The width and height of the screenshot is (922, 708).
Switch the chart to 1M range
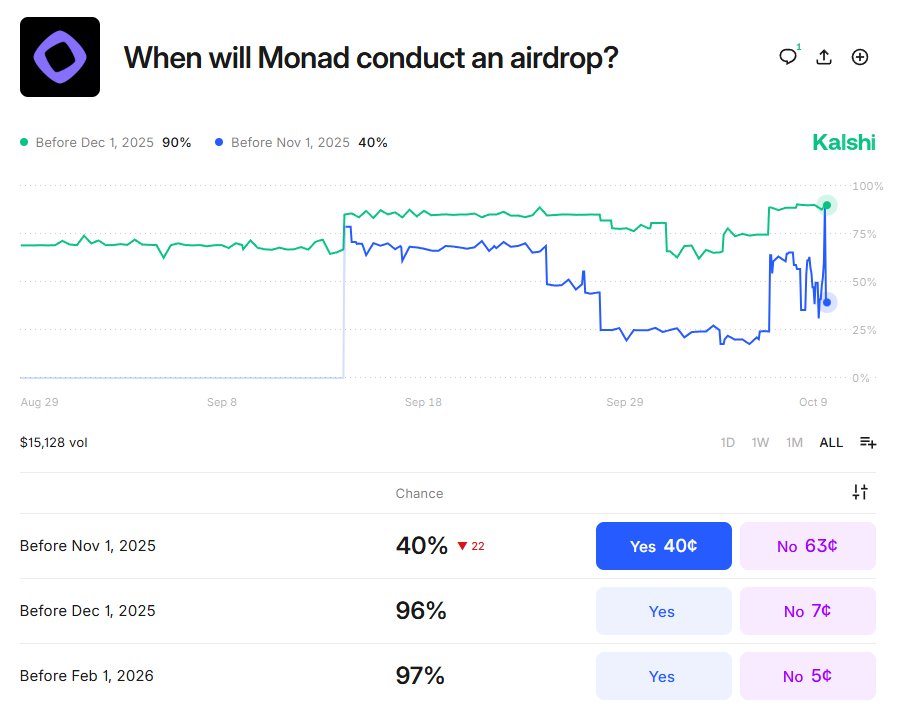tap(794, 442)
